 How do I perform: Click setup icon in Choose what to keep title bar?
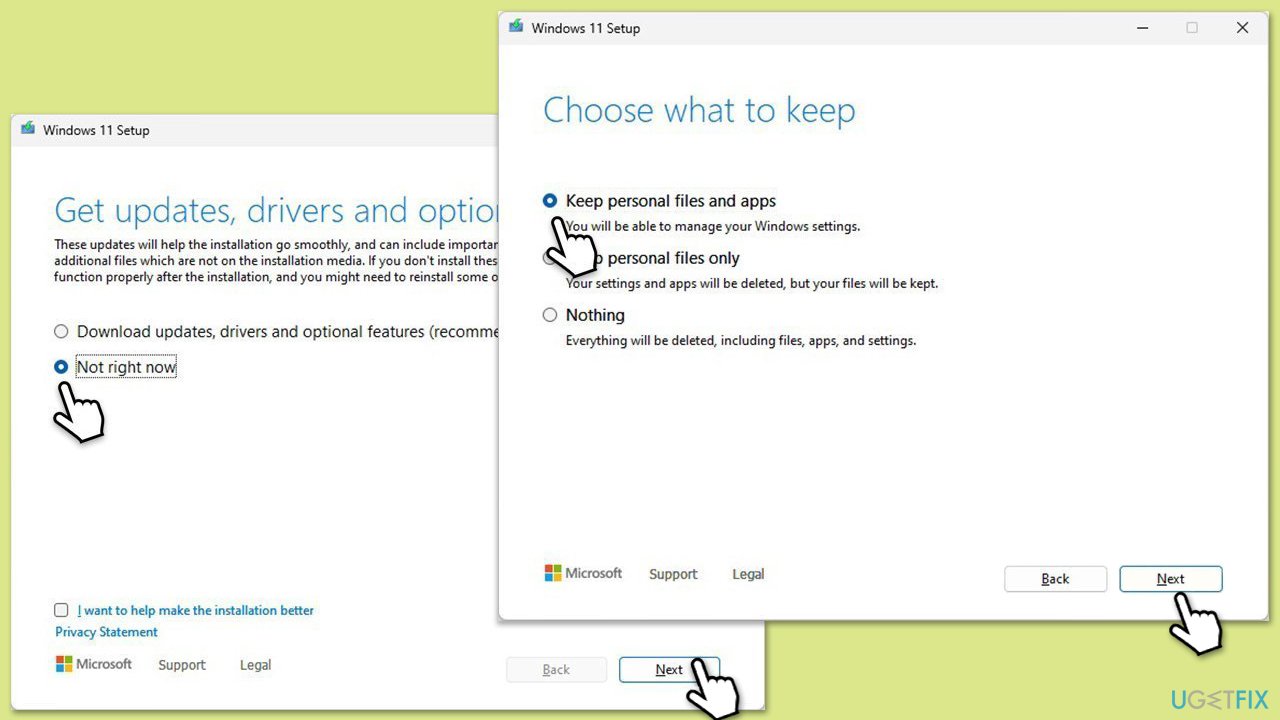(516, 27)
